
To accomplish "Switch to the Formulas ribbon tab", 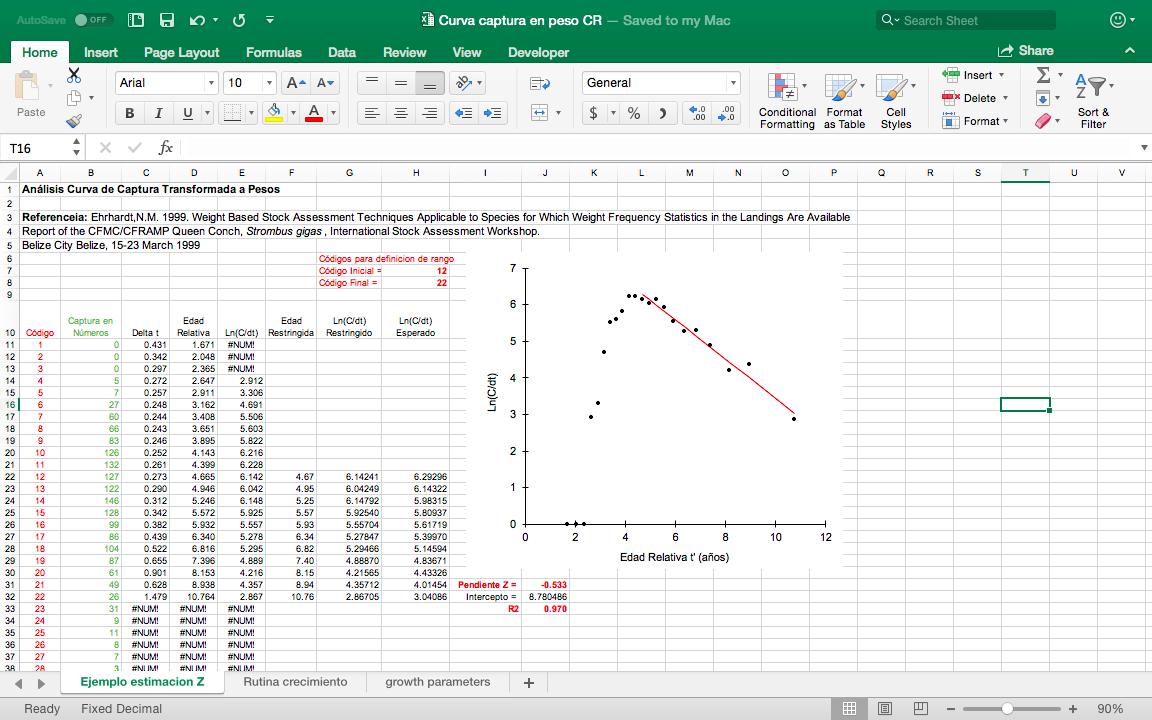I will [273, 52].
